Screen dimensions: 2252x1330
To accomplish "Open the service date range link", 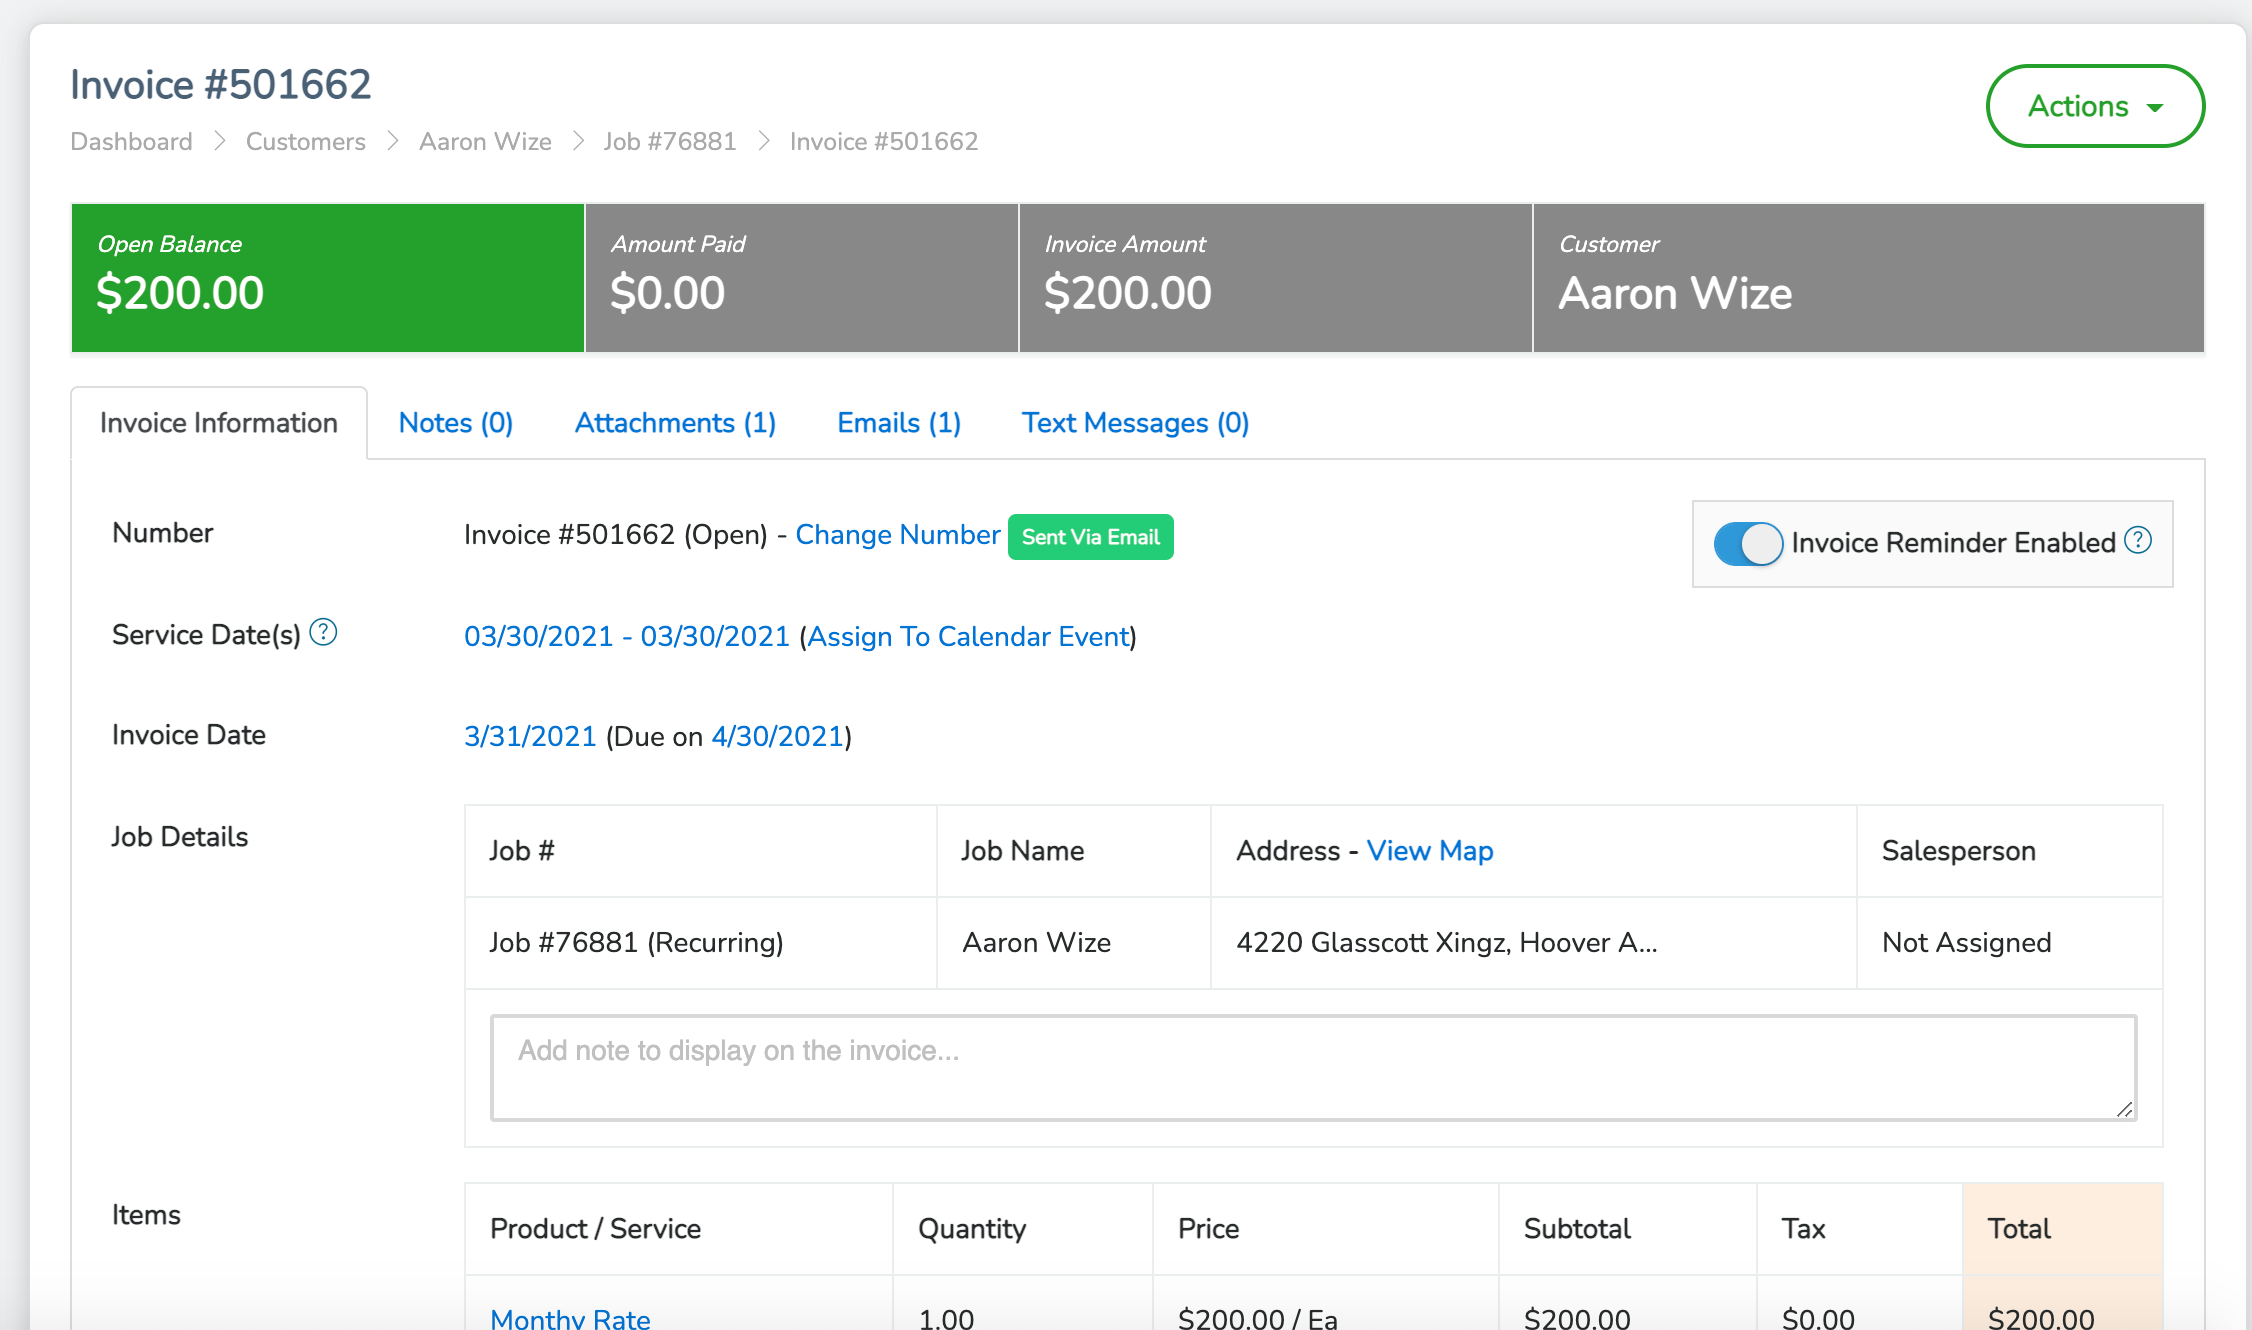I will [x=626, y=636].
